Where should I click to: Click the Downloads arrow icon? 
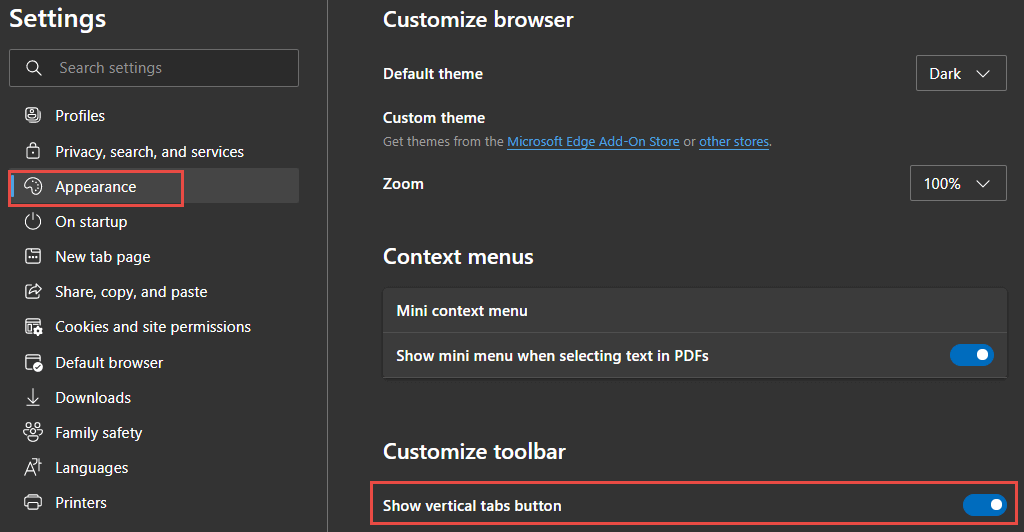click(x=33, y=398)
